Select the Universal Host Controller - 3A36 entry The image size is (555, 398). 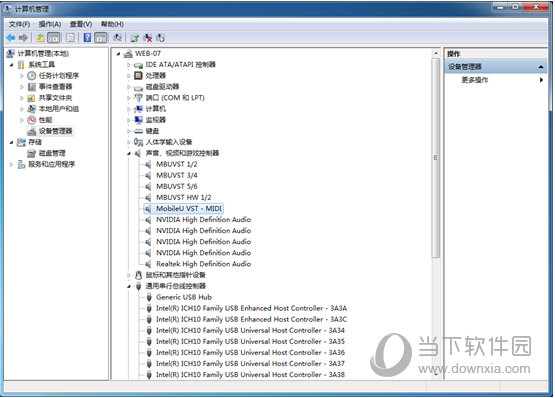[250, 353]
